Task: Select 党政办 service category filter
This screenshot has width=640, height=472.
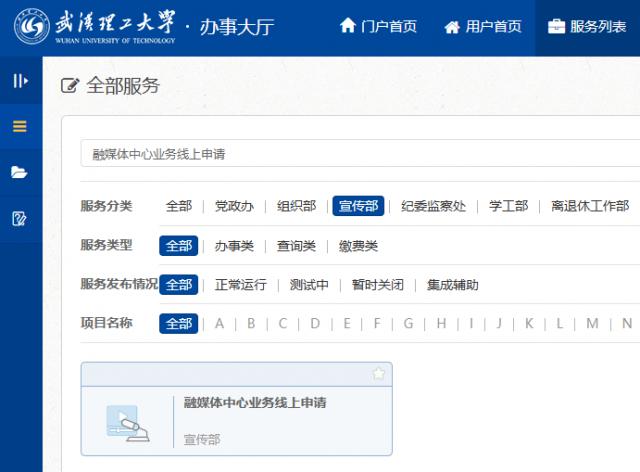Action: point(235,206)
